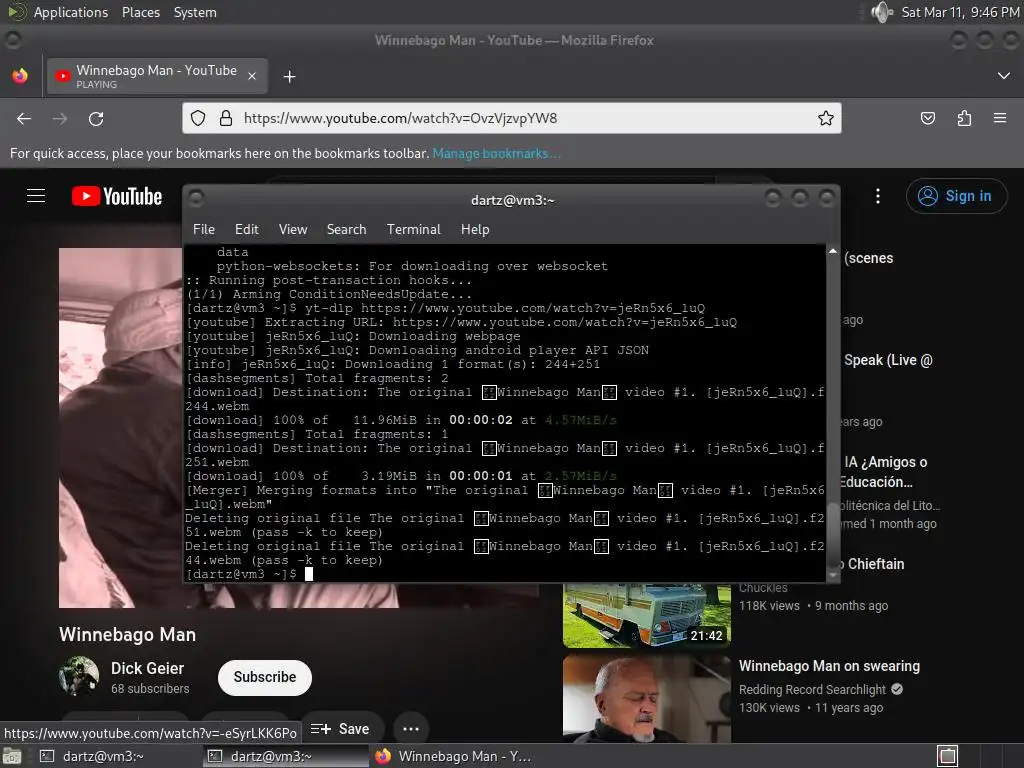Open Firefox extensions puzzle icon

coord(964,118)
